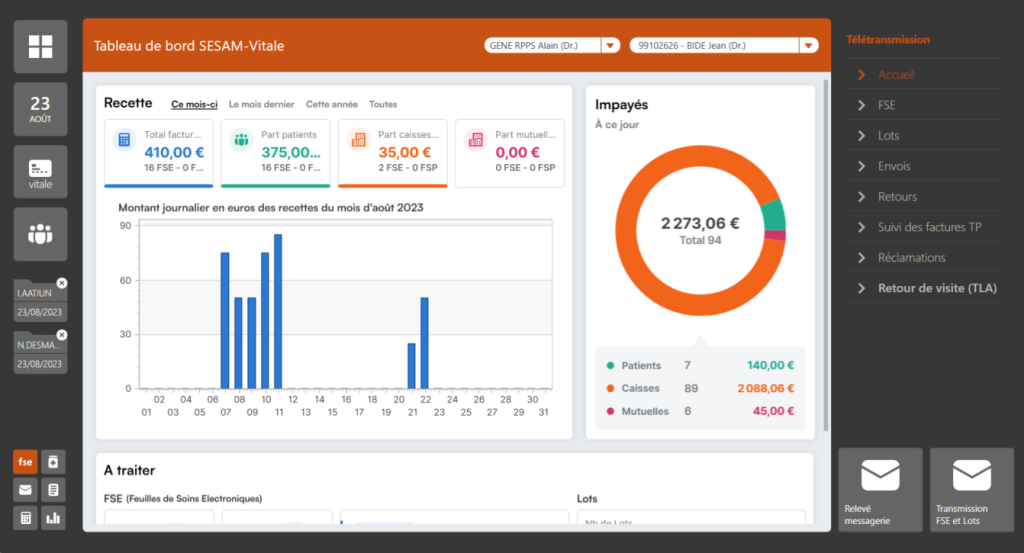The width and height of the screenshot is (1024, 553).
Task: Close the I.AATIUN patient folder
Action: pyautogui.click(x=62, y=284)
